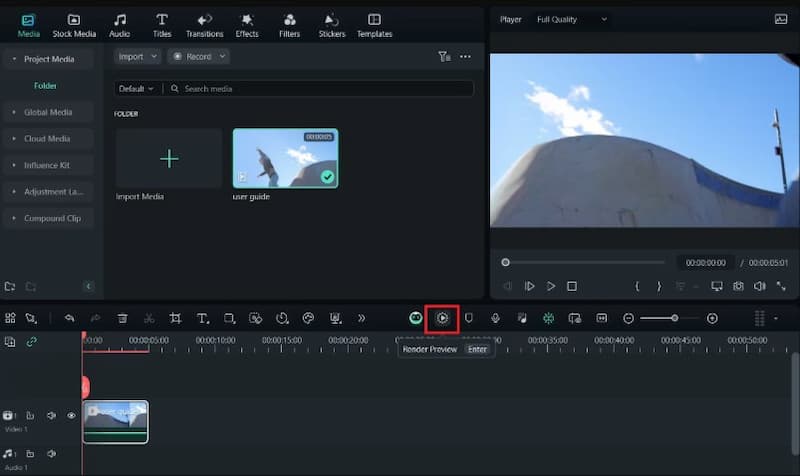Play the video in the player
Image resolution: width=800 pixels, height=476 pixels.
551,286
